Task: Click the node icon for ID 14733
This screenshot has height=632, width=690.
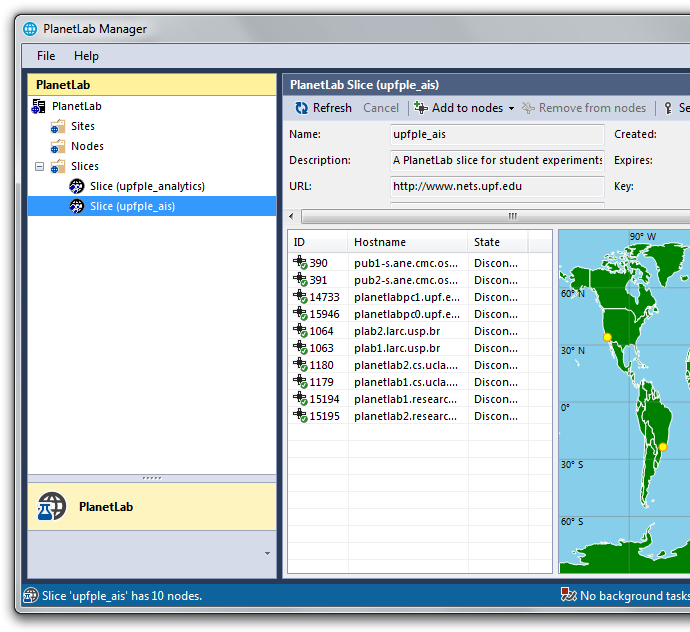Action: 300,297
